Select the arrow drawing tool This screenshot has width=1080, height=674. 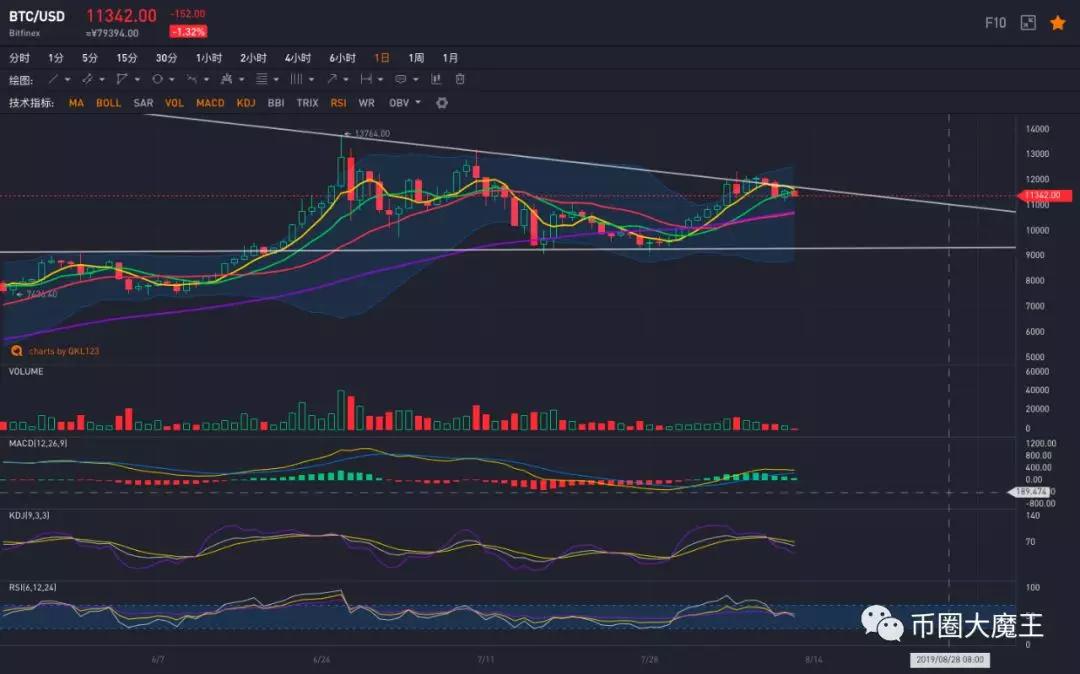point(332,80)
